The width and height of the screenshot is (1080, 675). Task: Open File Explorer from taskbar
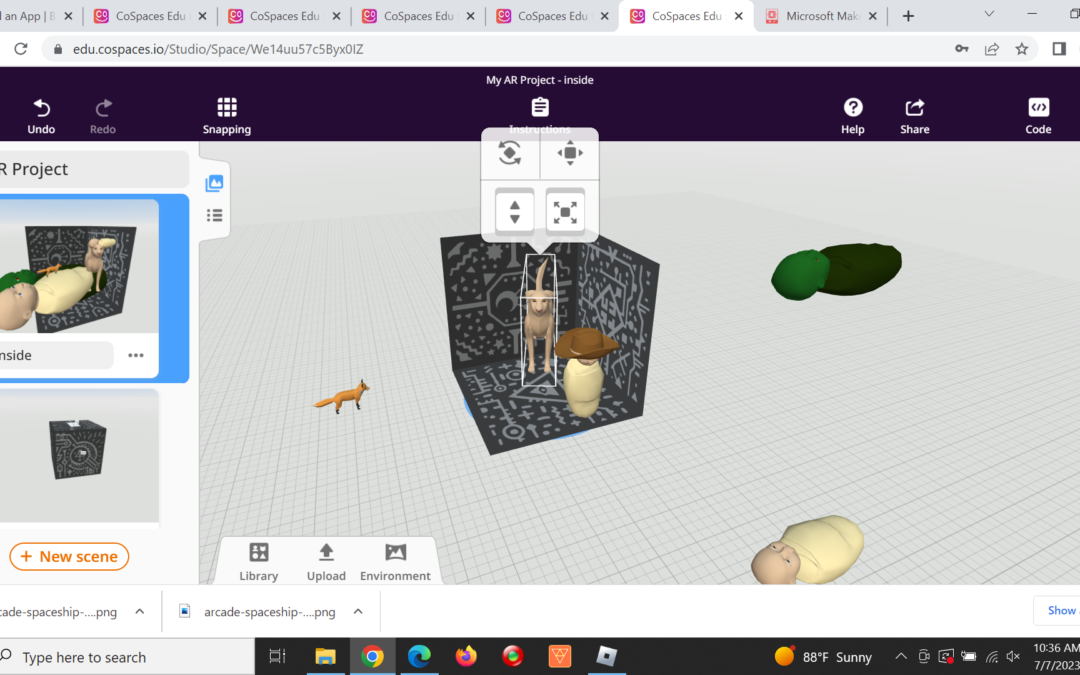point(325,657)
